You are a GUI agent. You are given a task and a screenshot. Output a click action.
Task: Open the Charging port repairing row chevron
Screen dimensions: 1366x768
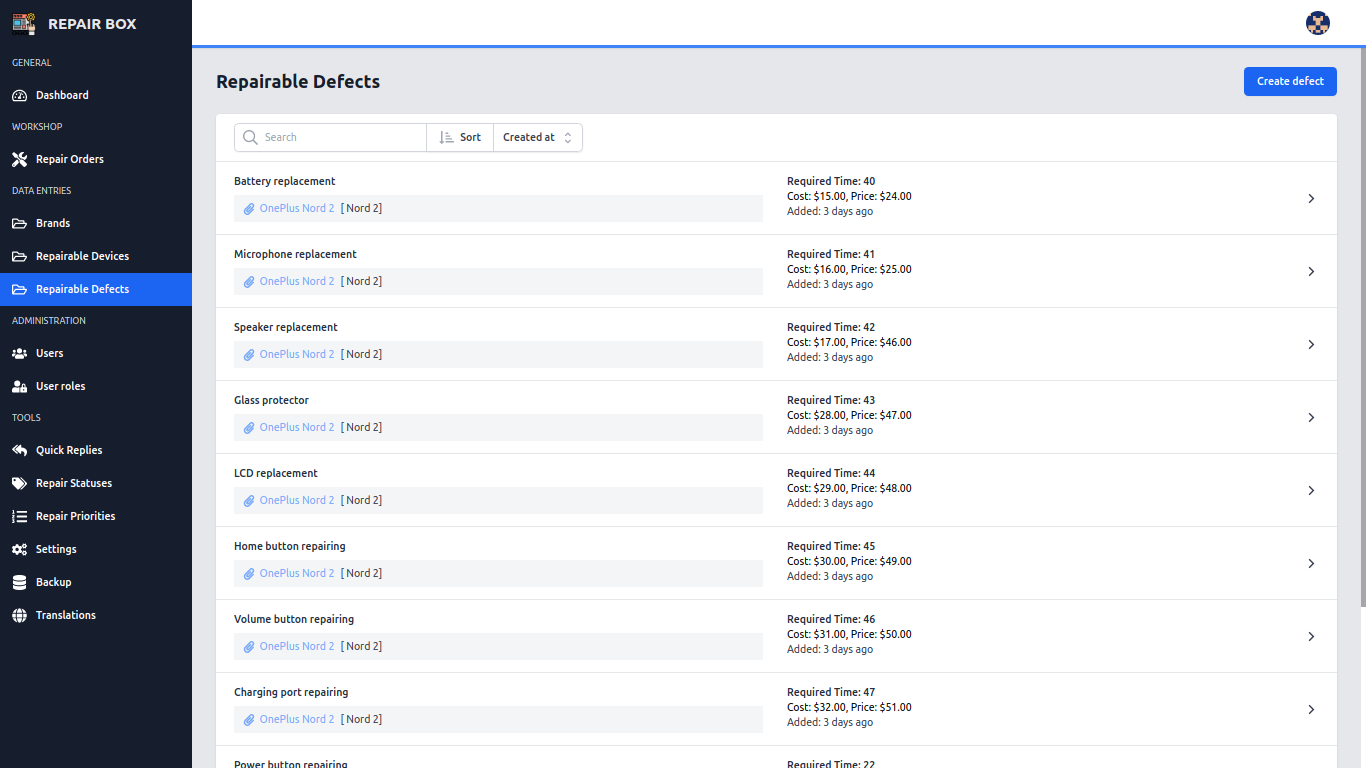click(1311, 709)
